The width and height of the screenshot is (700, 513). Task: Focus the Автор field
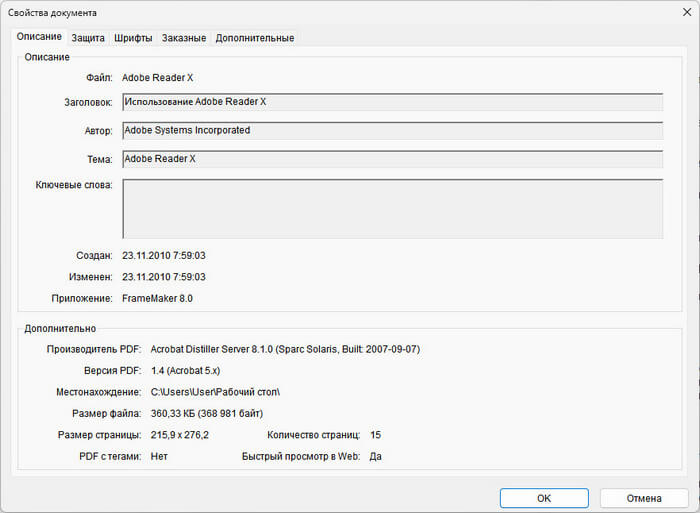tap(392, 131)
